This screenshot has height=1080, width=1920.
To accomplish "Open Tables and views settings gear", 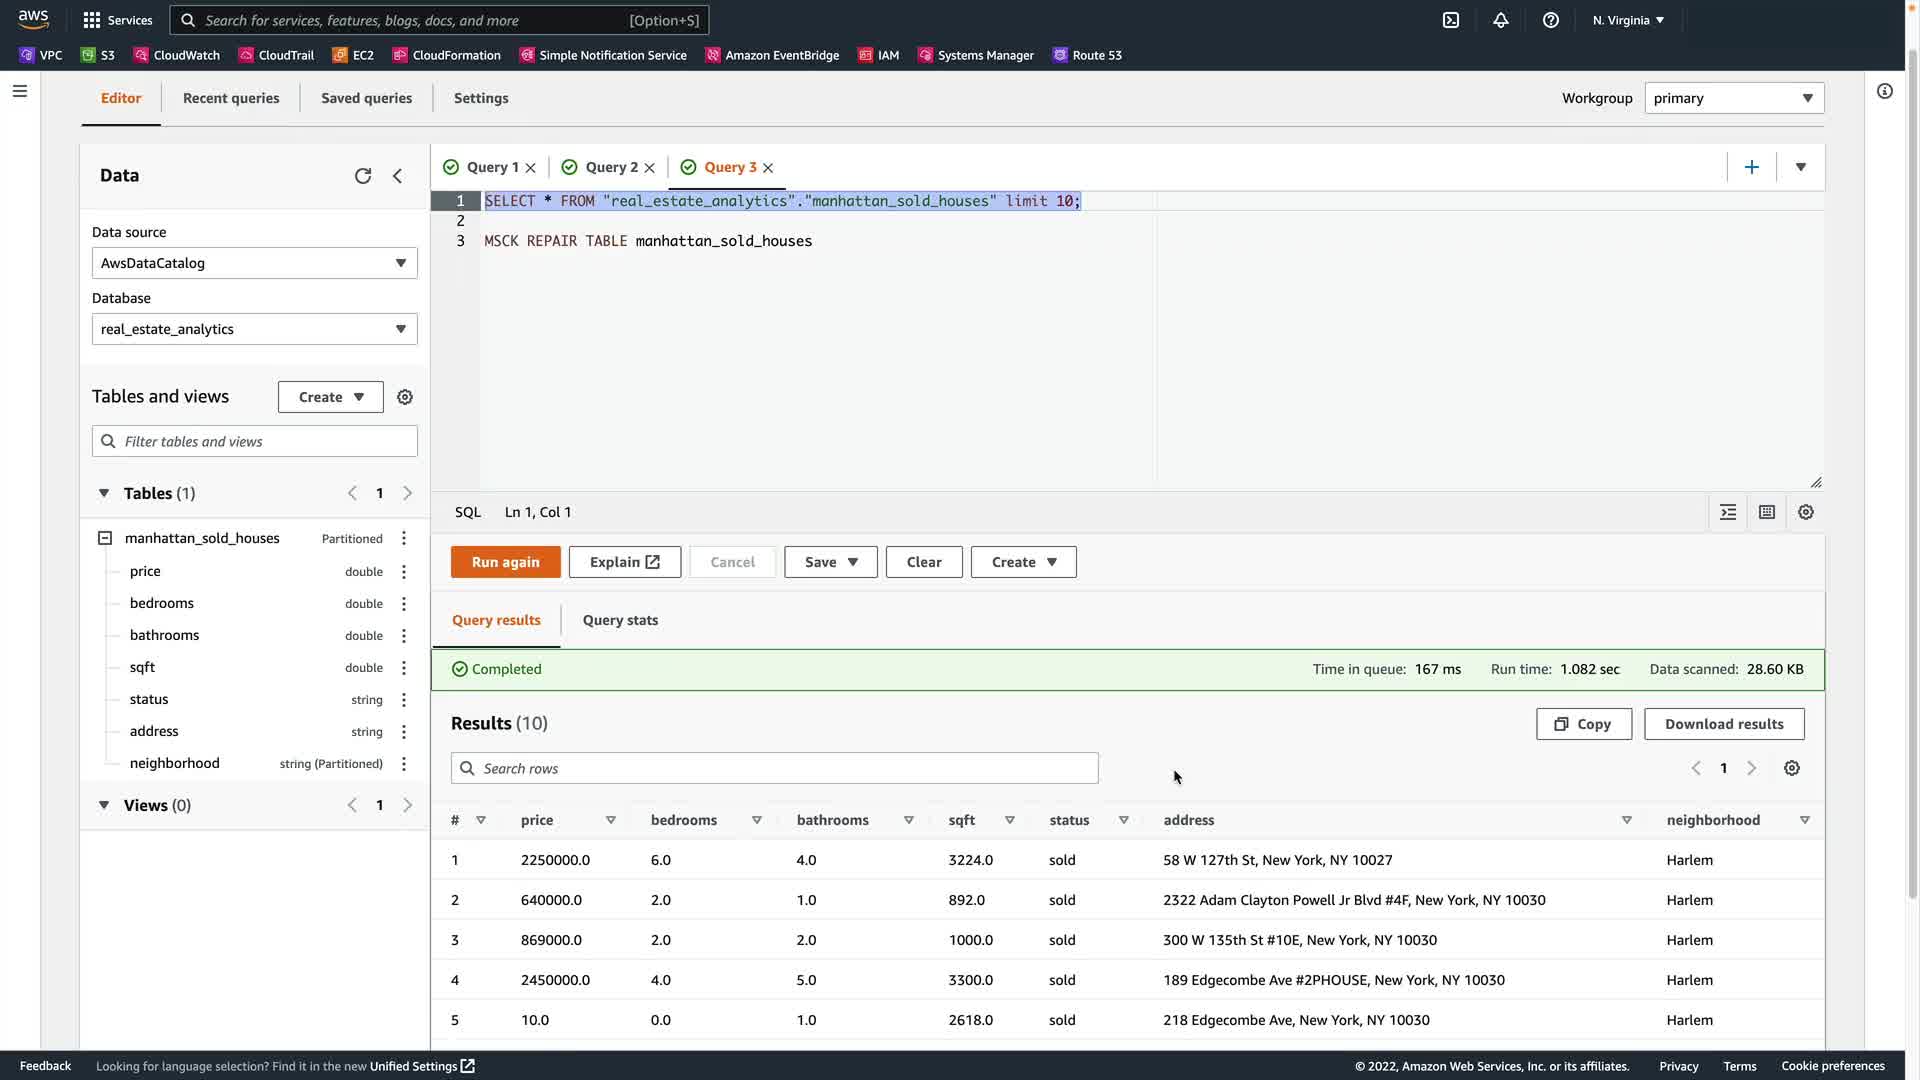I will point(405,397).
